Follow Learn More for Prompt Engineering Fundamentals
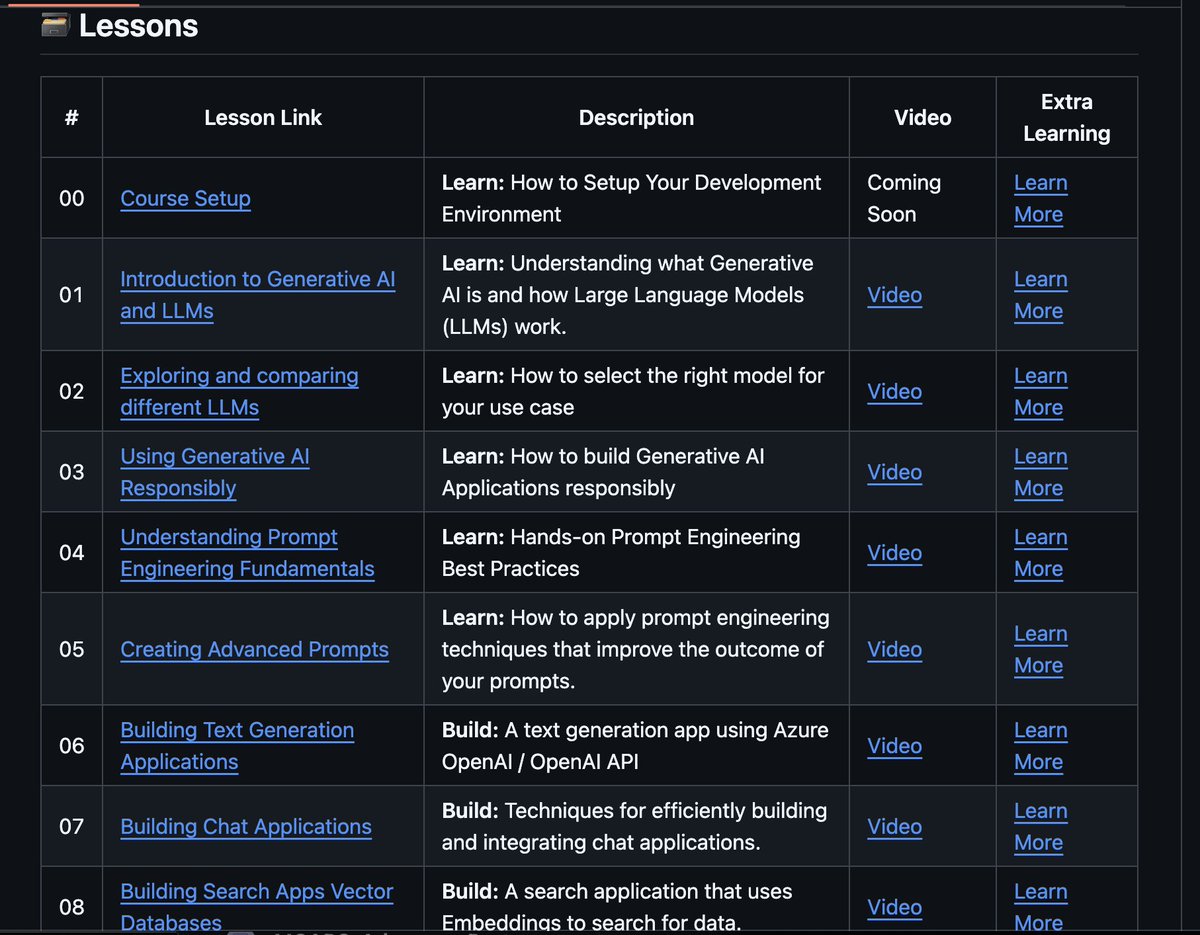This screenshot has width=1200, height=935. (1041, 553)
